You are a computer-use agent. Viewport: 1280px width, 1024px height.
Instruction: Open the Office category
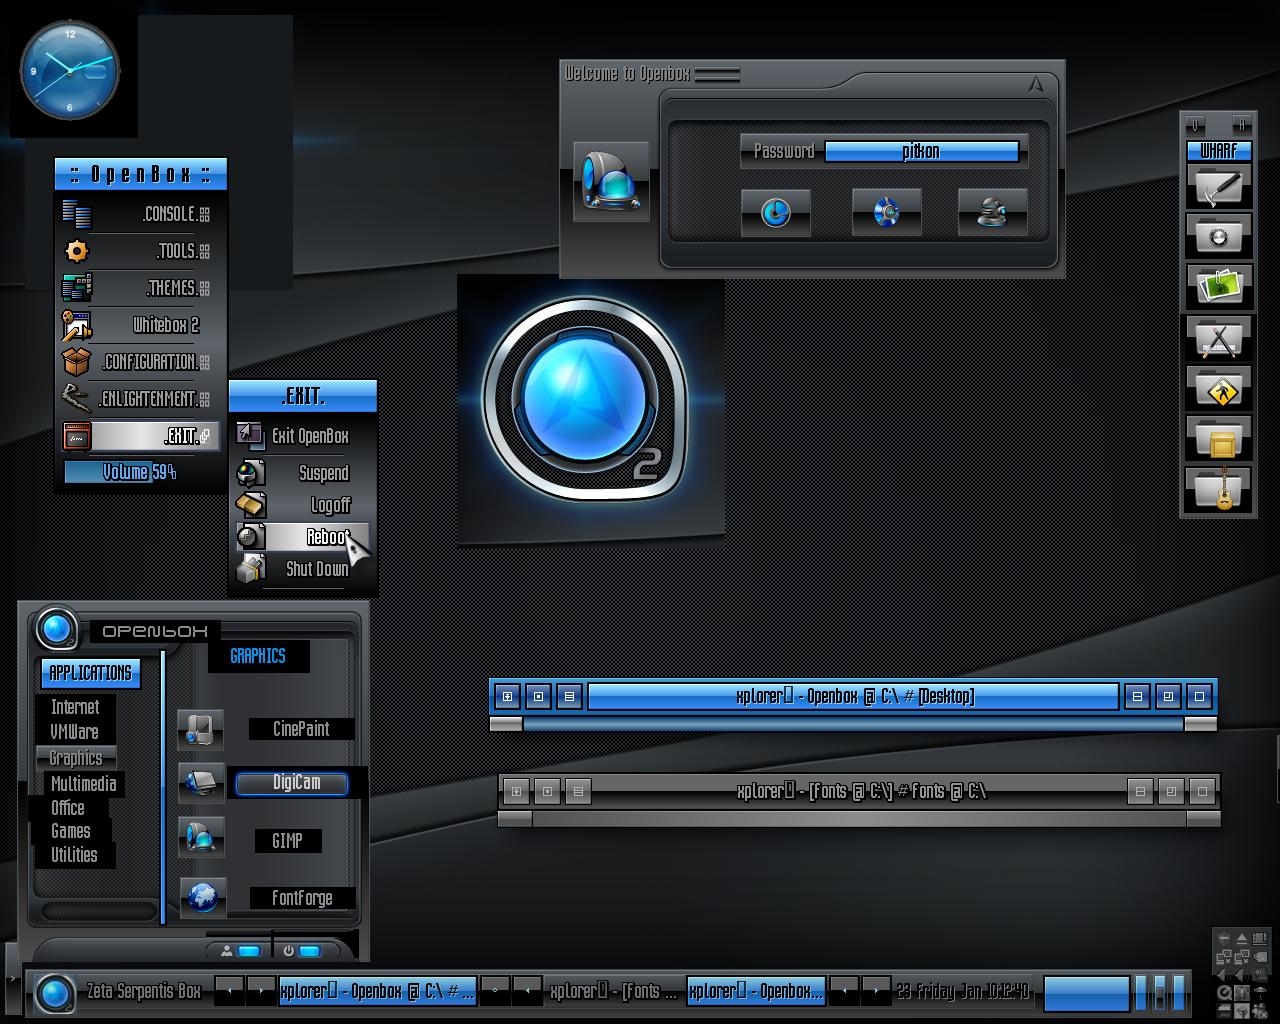[x=68, y=808]
